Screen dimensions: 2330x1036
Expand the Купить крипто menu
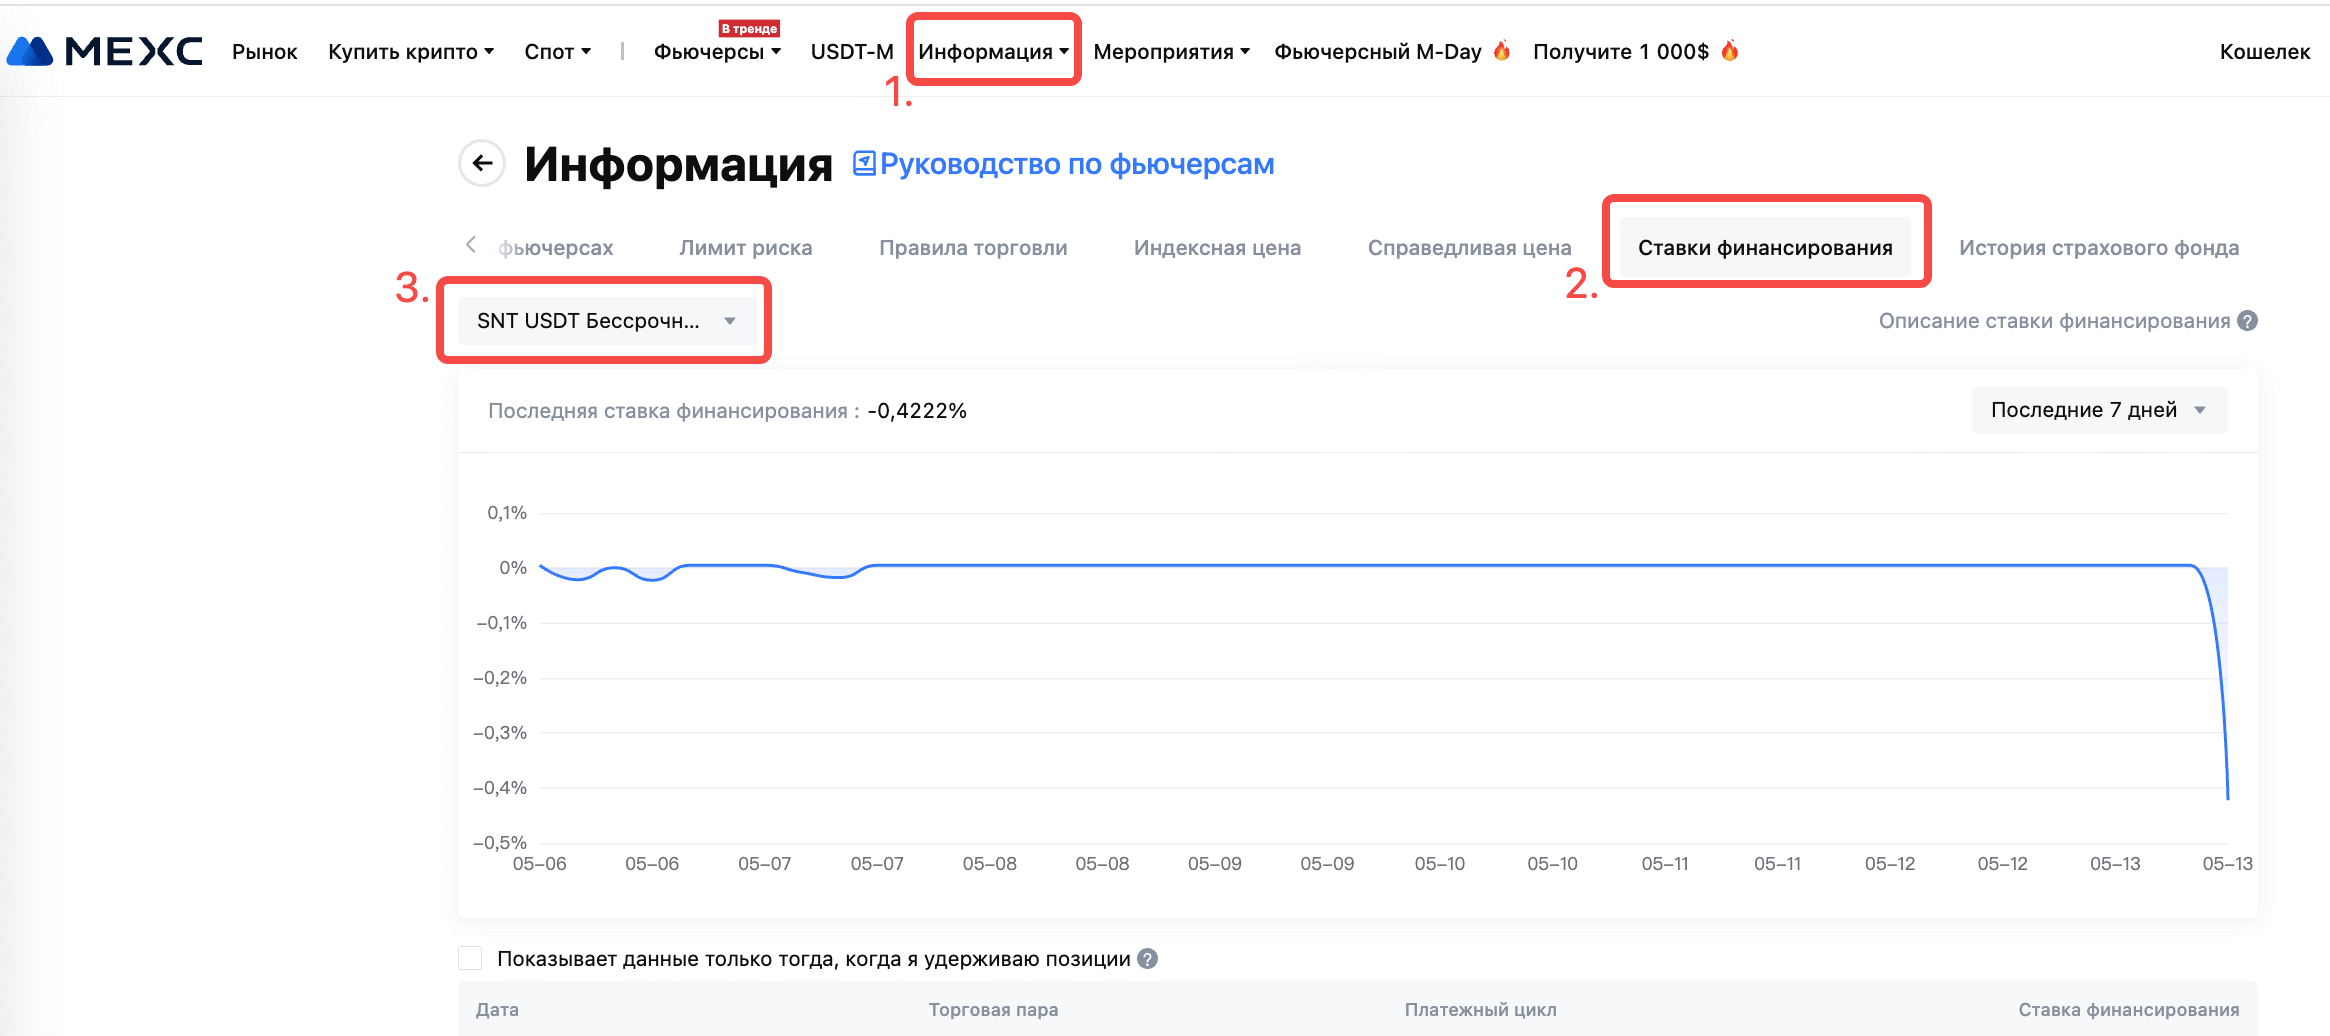coord(411,52)
